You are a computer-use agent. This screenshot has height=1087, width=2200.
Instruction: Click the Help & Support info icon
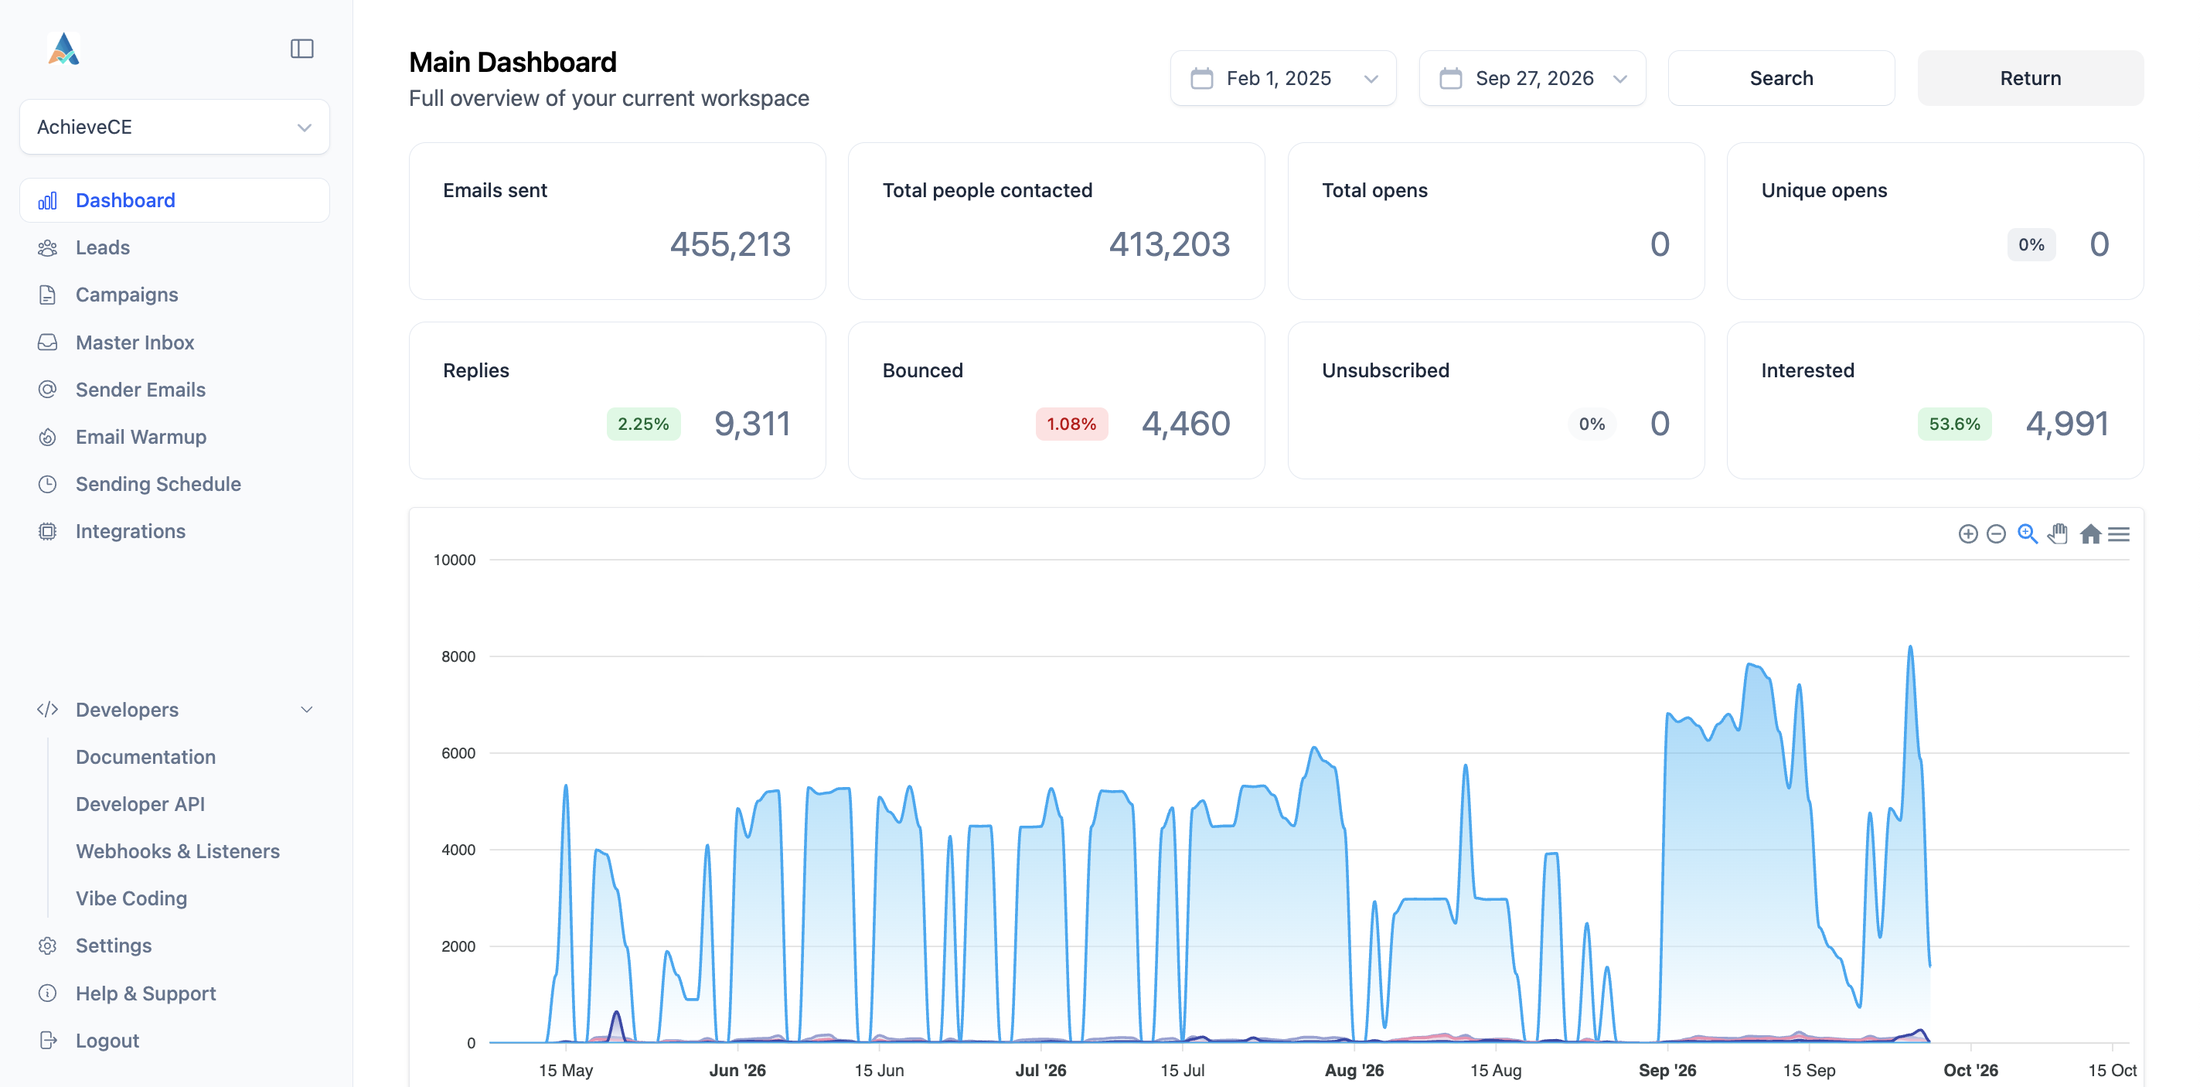(47, 993)
